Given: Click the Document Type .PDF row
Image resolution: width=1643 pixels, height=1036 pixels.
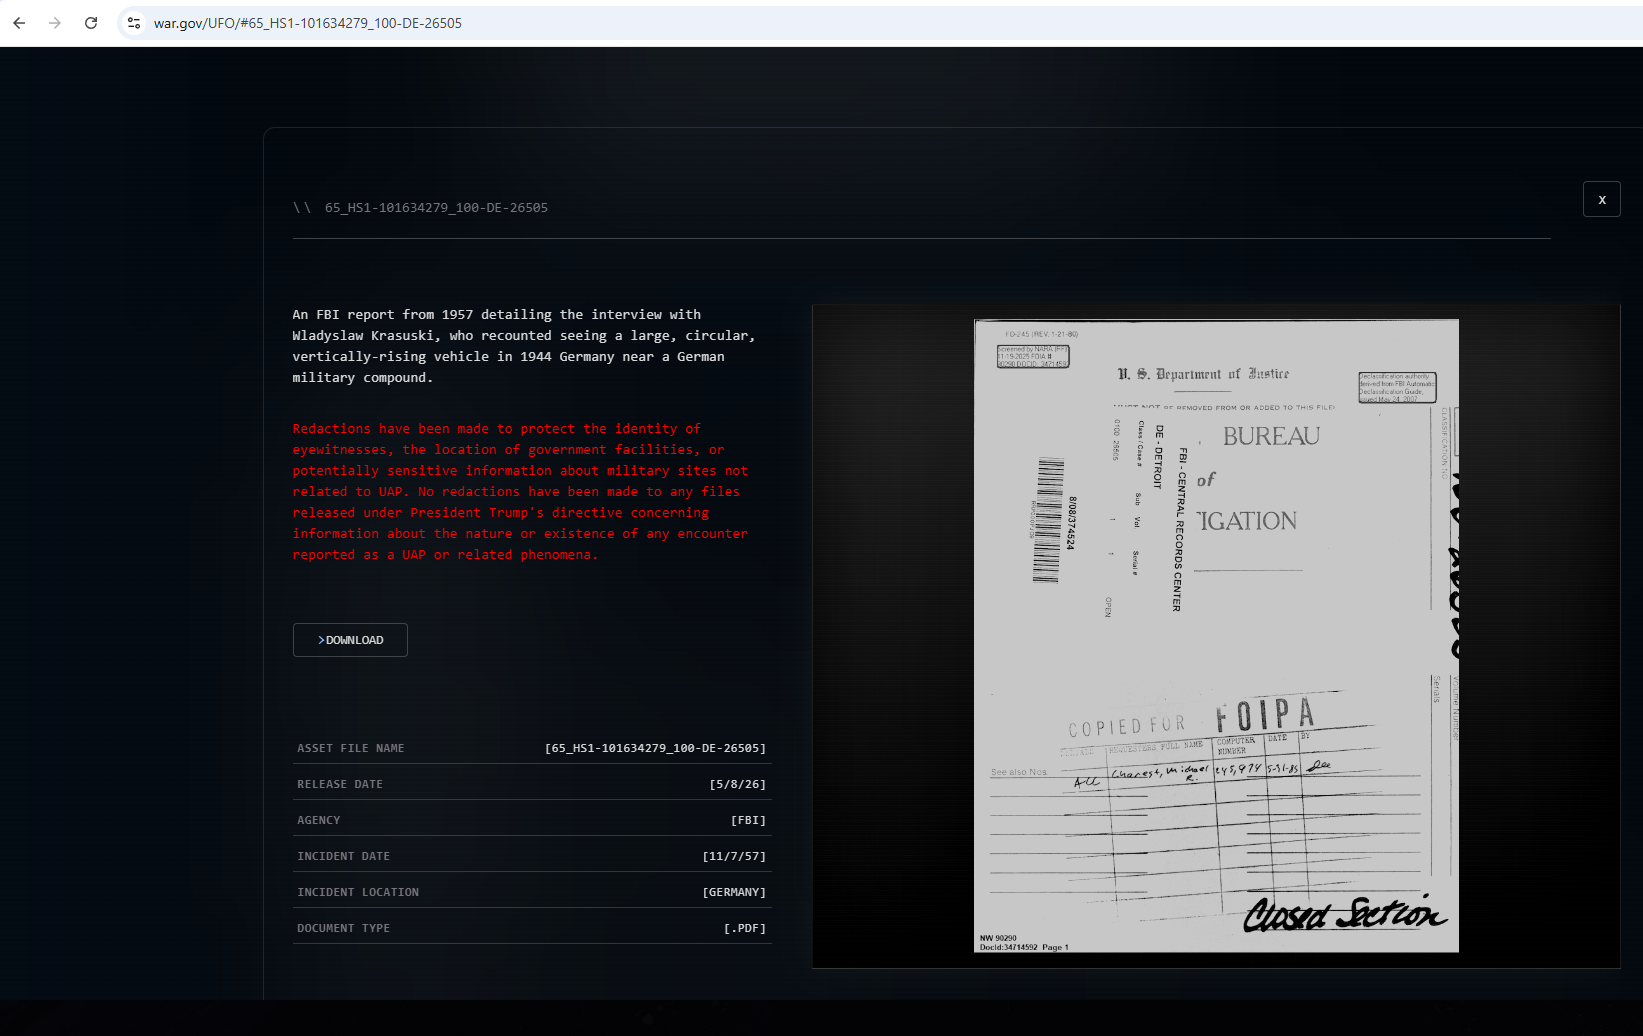Looking at the screenshot, I should point(532,928).
